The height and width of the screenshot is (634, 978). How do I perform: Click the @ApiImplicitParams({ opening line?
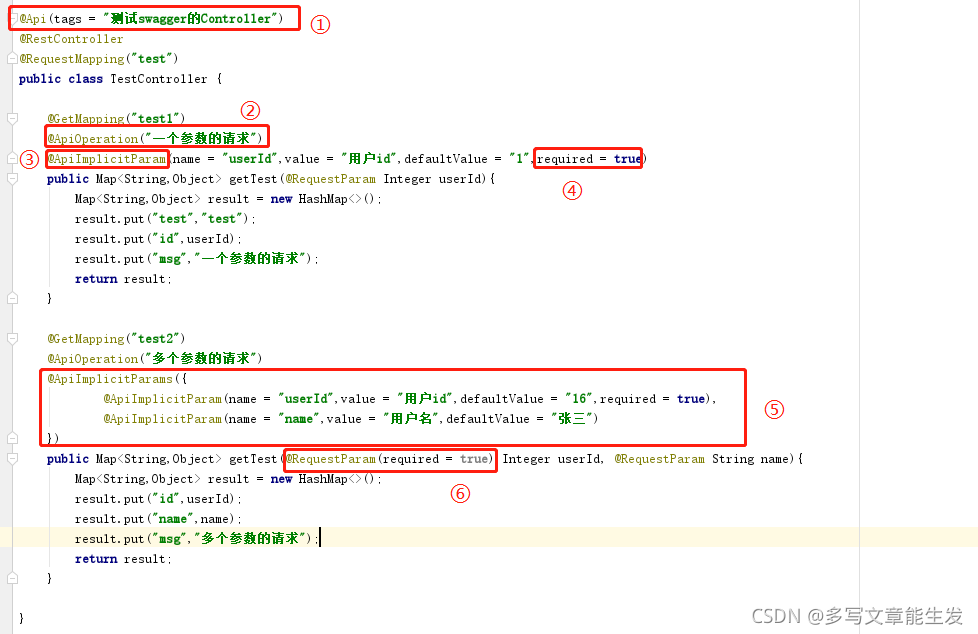[x=117, y=379]
